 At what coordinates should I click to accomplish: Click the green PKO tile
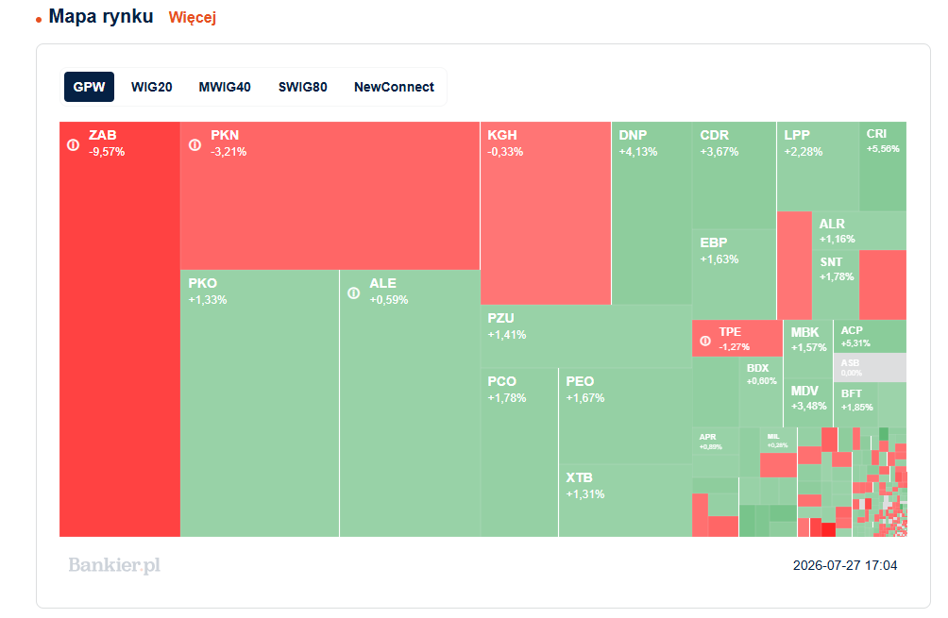tap(259, 403)
